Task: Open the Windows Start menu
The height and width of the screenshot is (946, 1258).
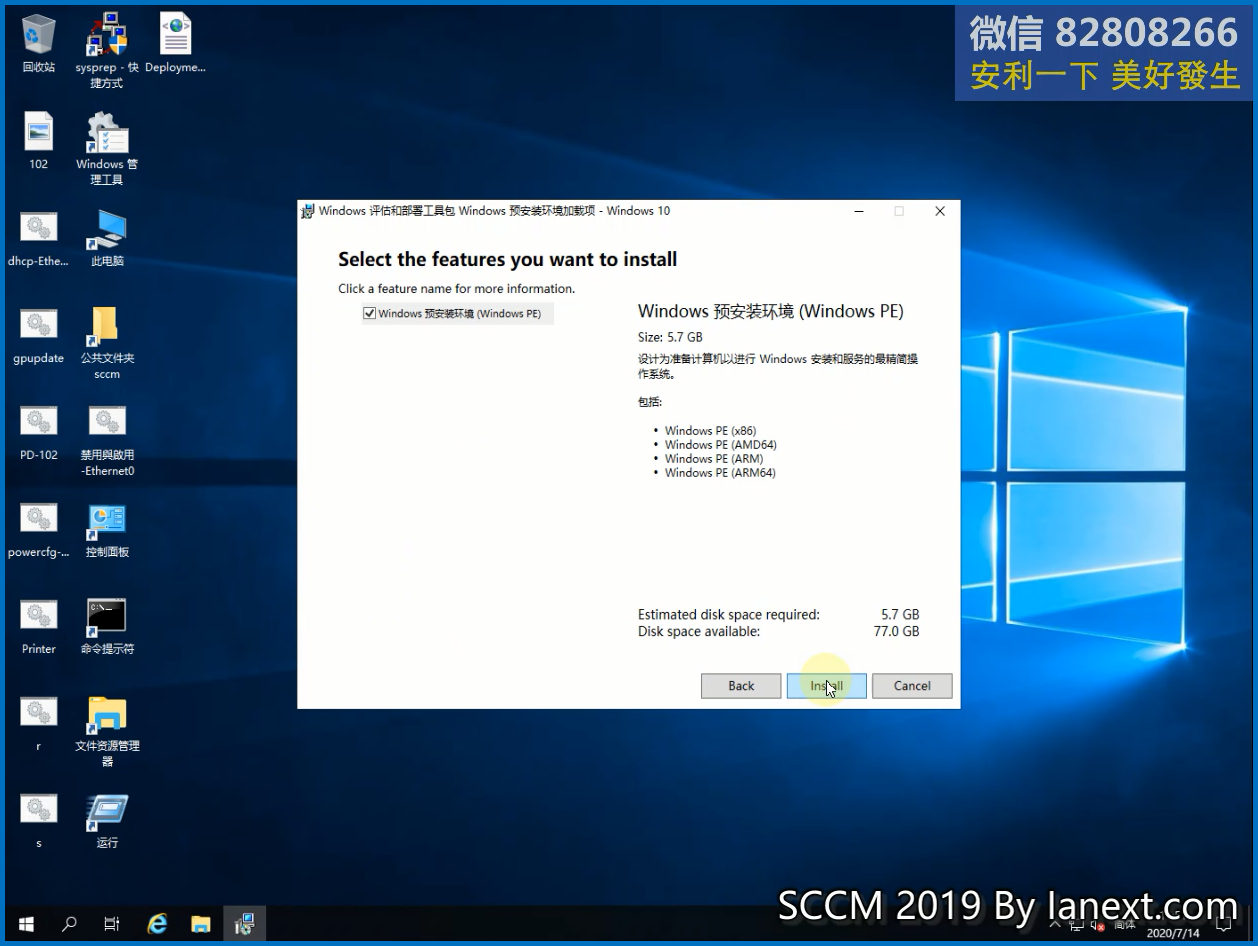Action: (25, 924)
